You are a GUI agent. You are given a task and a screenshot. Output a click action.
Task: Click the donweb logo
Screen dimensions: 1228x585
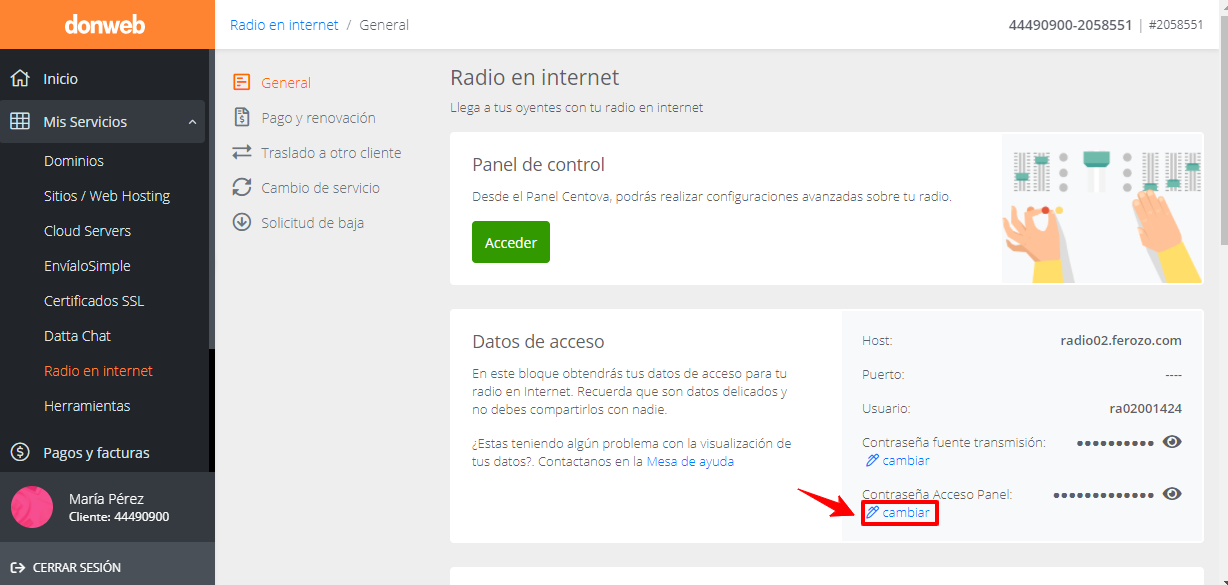104,24
